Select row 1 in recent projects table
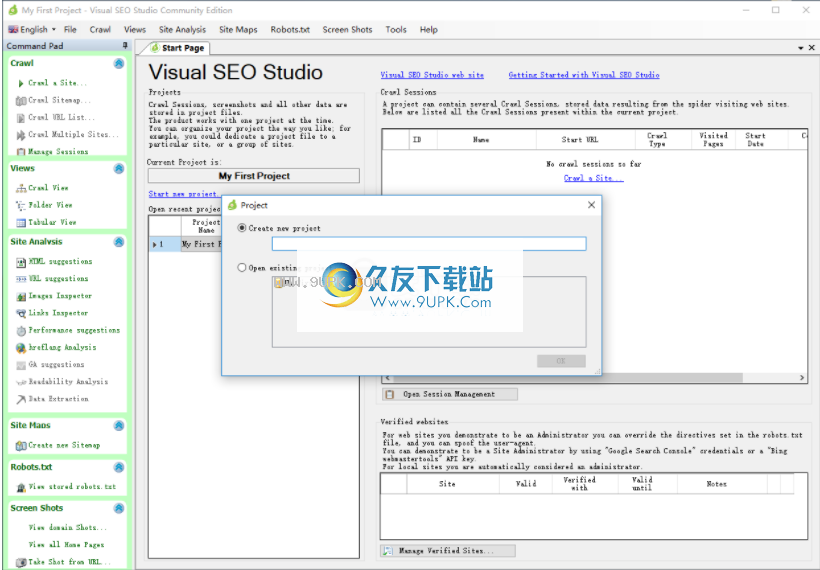 [x=165, y=244]
